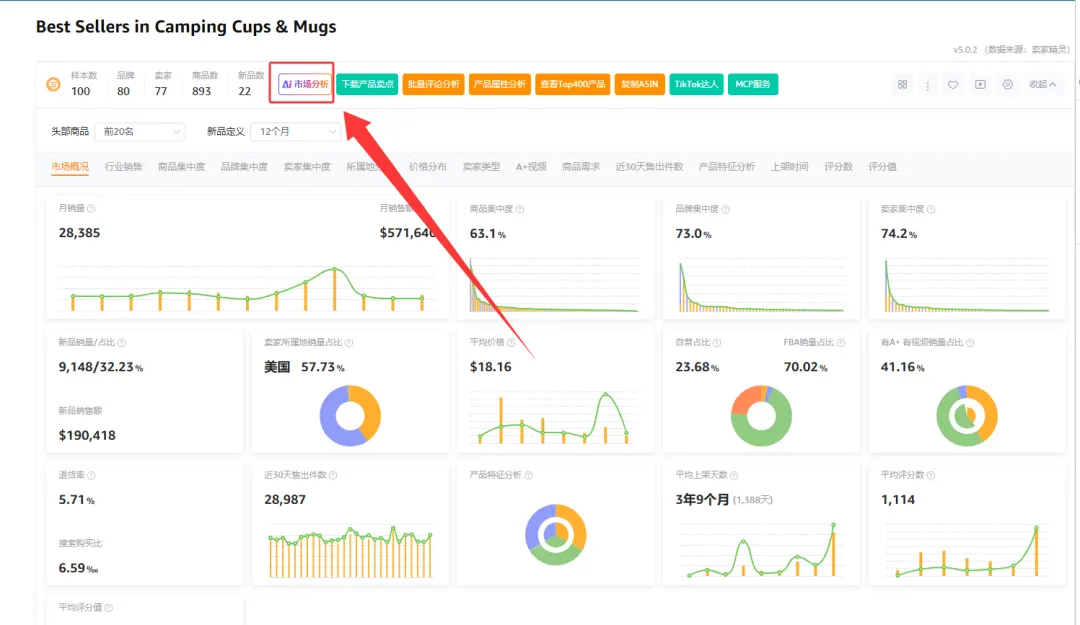
Task: Open the 品牌集中度 tab
Action: tap(244, 167)
